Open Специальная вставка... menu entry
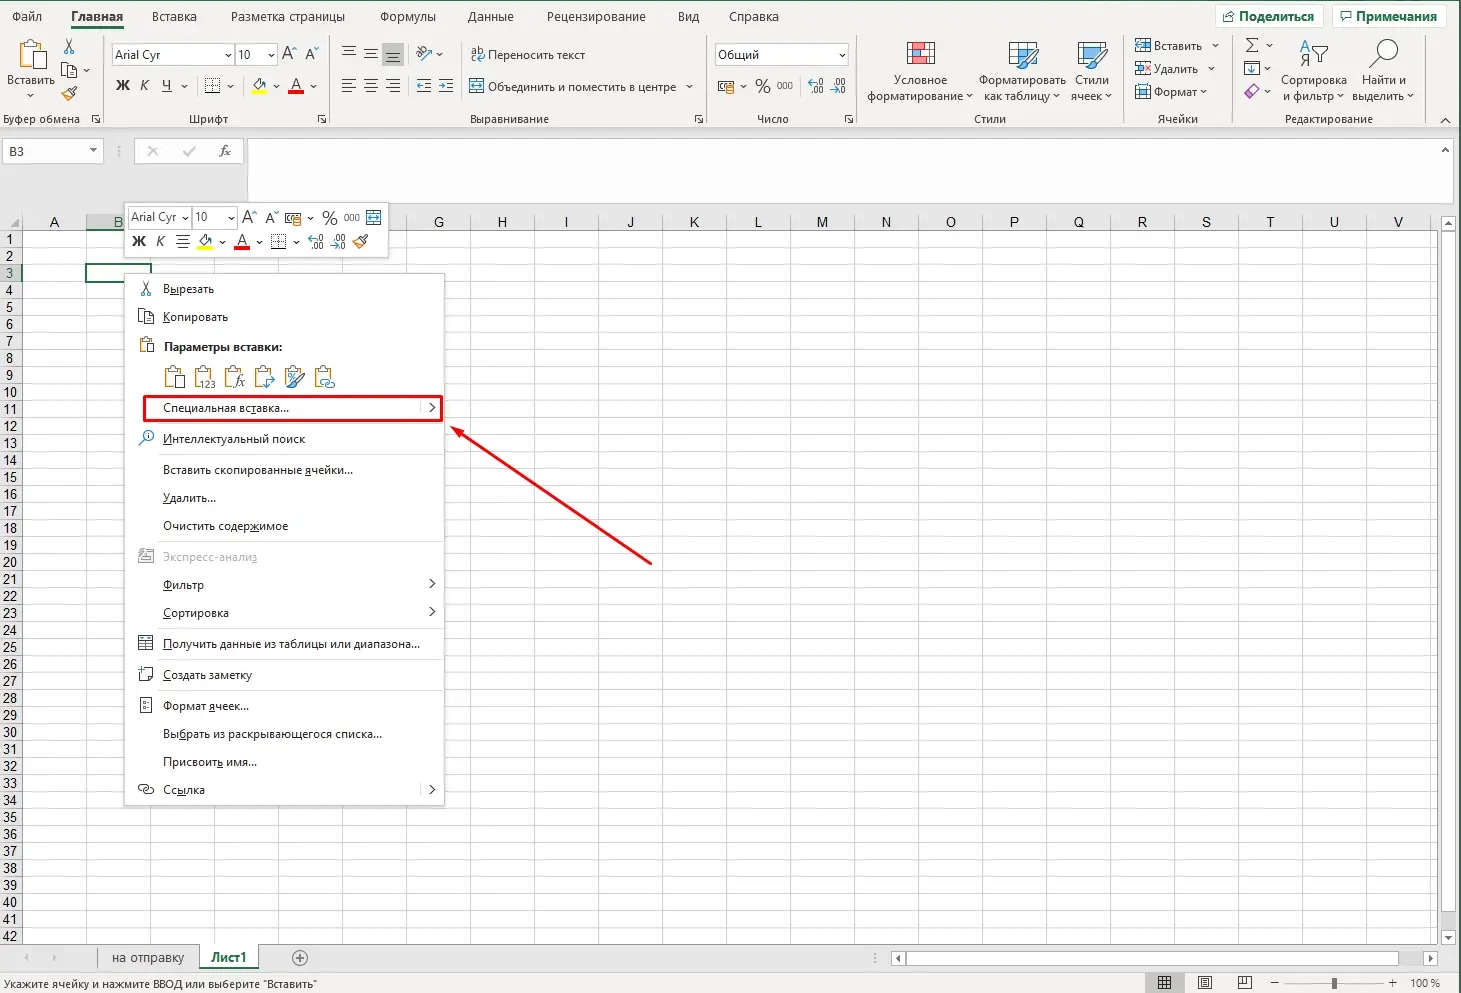Screen dimensions: 1461x993 click(x=292, y=408)
